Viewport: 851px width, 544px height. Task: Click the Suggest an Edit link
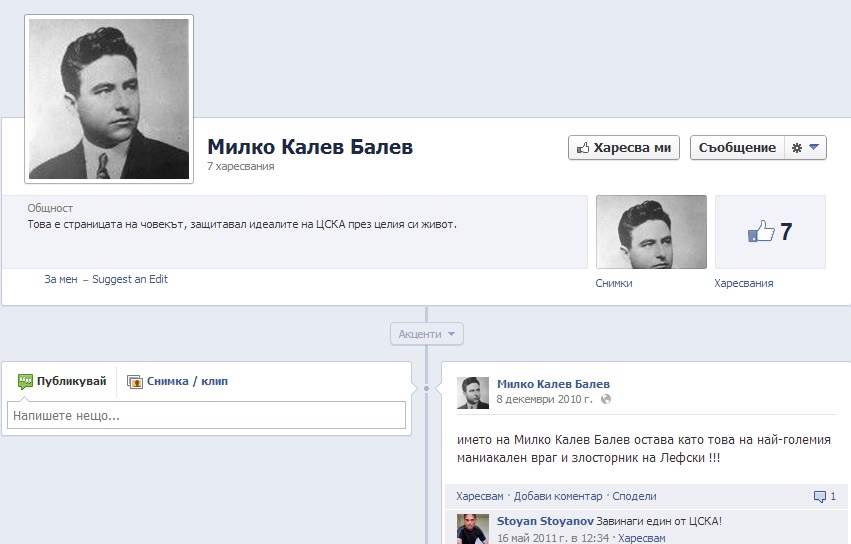point(130,280)
